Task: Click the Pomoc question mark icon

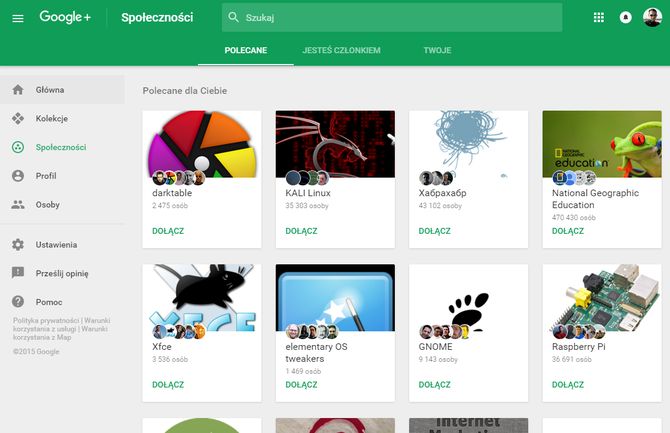Action: [x=18, y=302]
